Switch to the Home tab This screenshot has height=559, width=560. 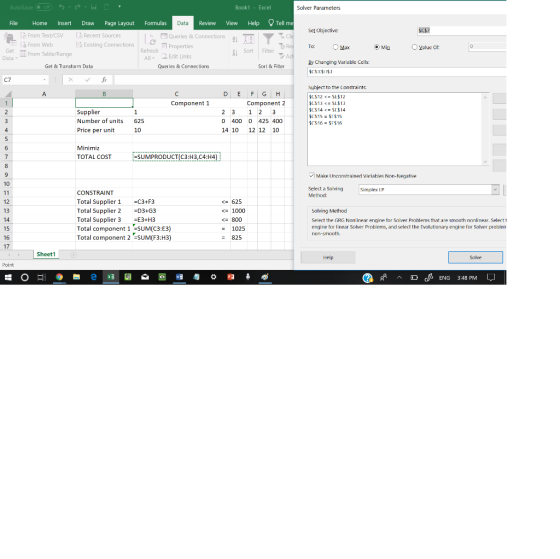(39, 23)
